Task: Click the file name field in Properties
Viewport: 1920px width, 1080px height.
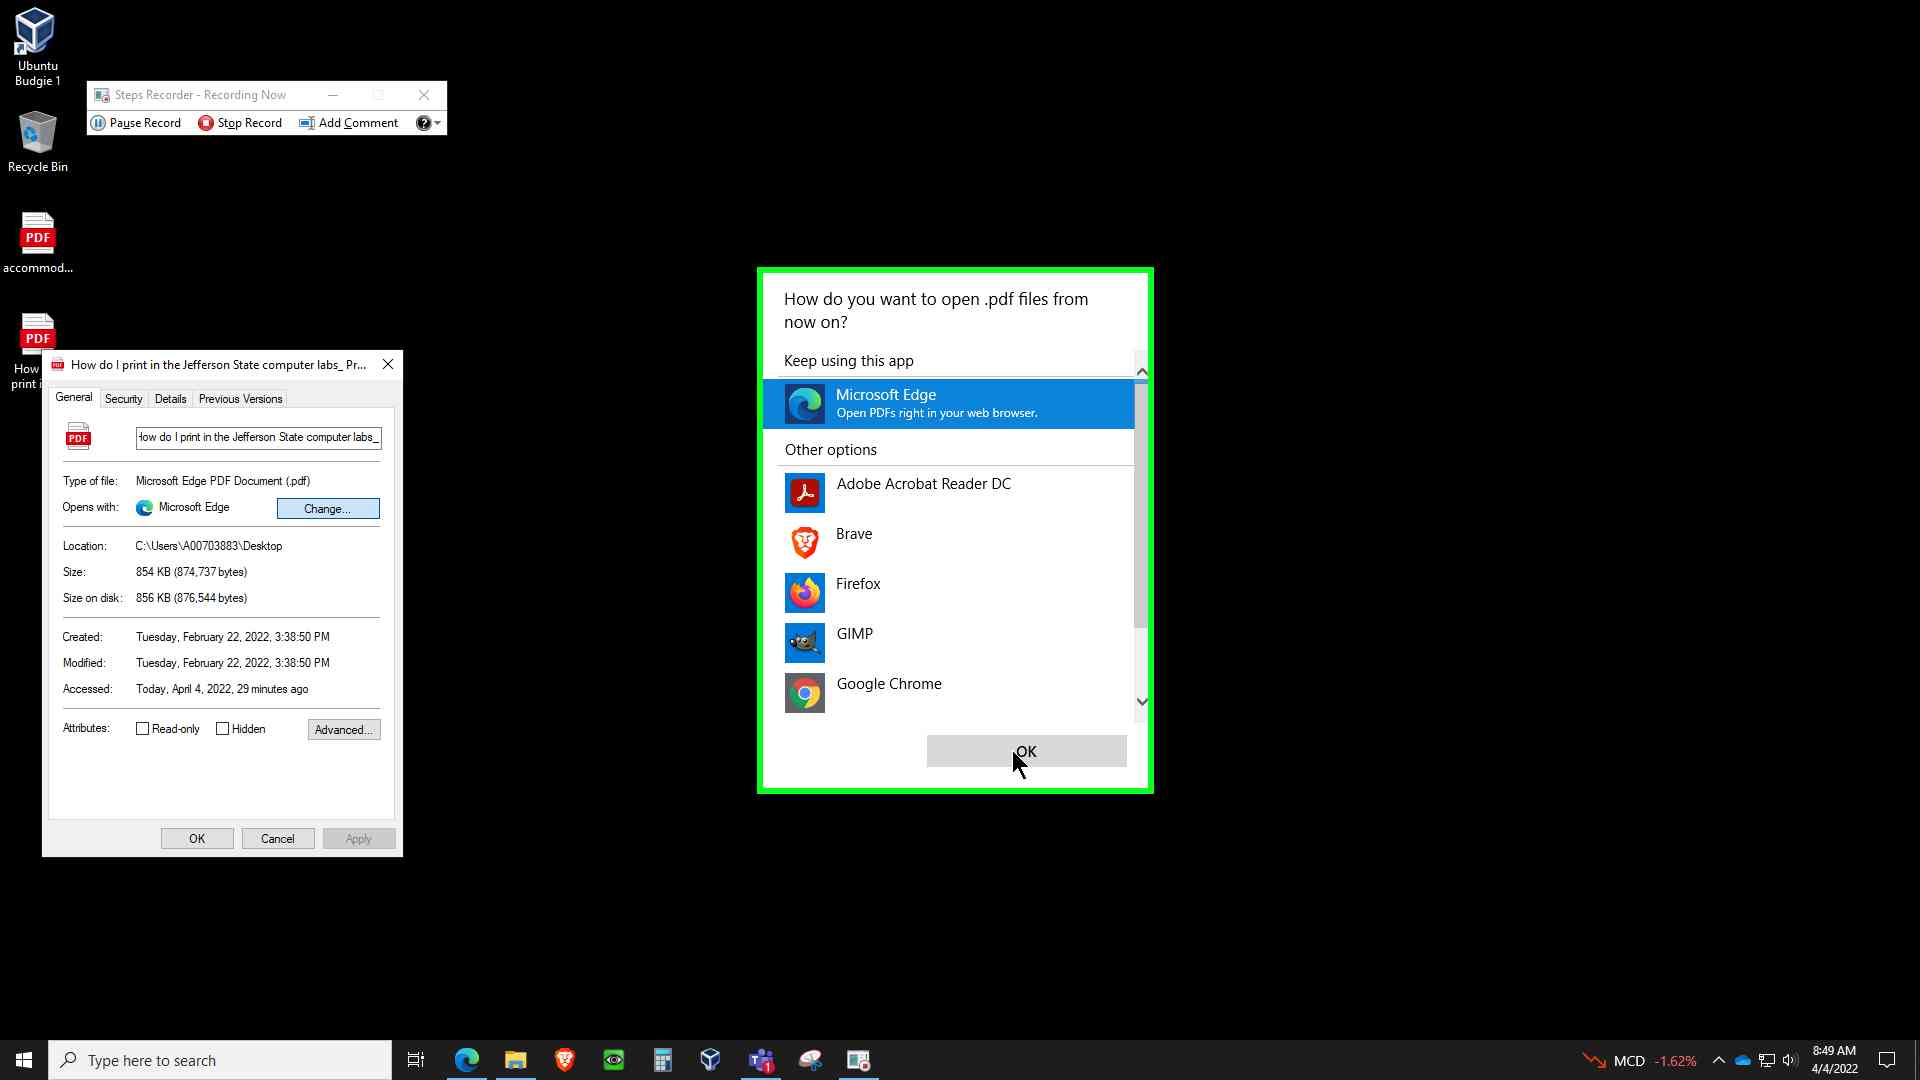Action: pos(259,438)
